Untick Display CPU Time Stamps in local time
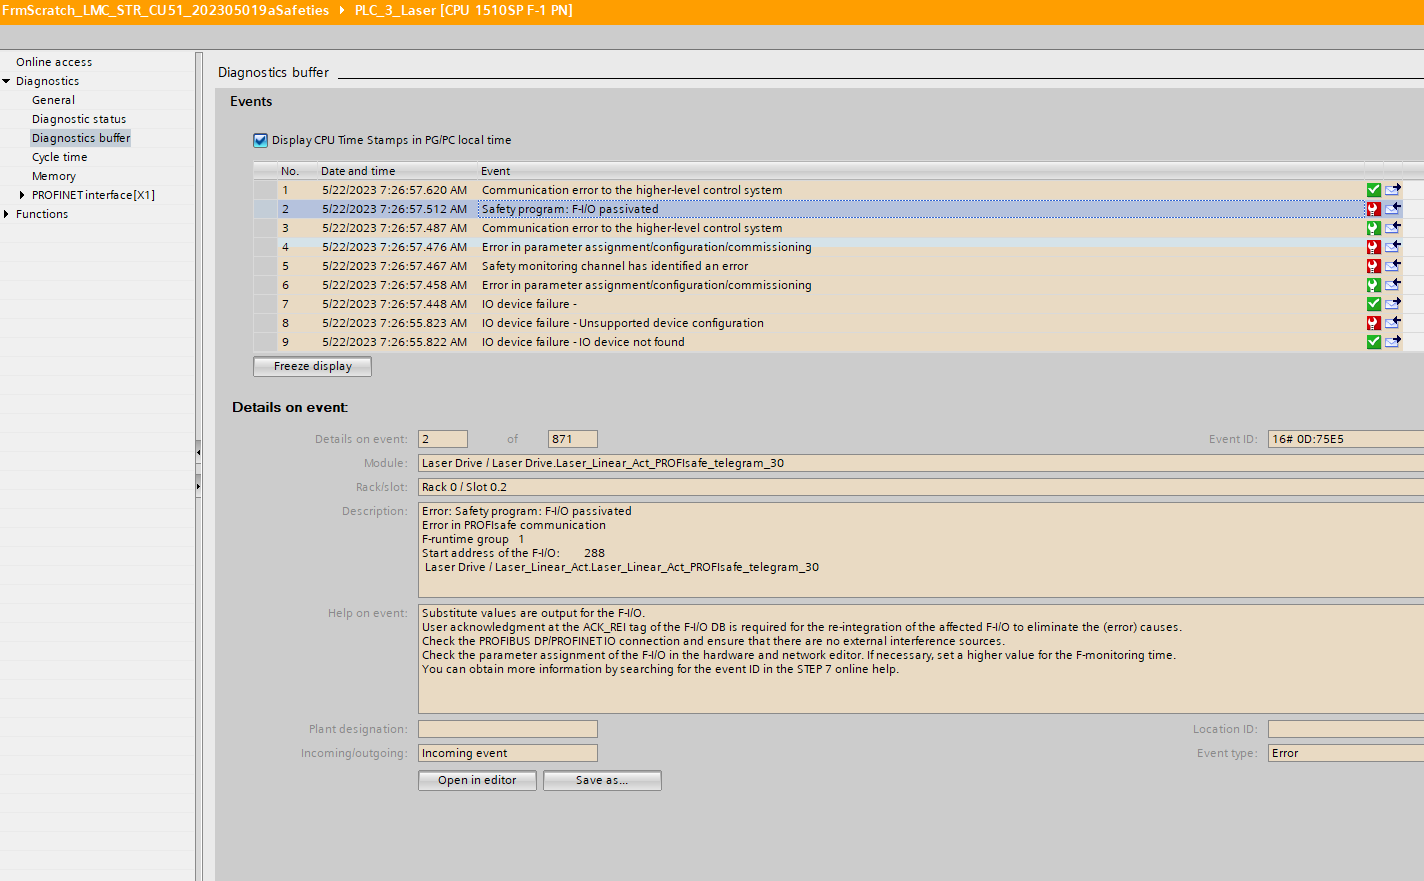Image resolution: width=1424 pixels, height=881 pixels. point(261,141)
